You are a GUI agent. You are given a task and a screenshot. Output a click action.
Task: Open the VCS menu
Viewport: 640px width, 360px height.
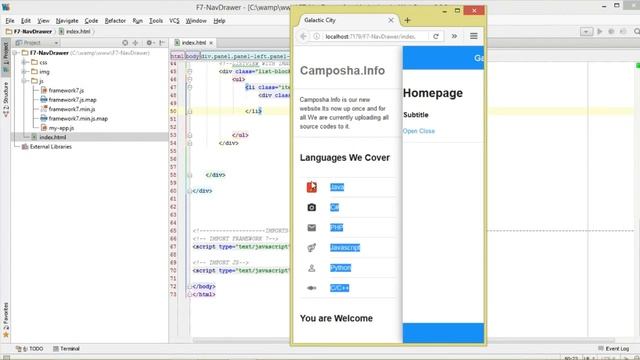(x=174, y=20)
